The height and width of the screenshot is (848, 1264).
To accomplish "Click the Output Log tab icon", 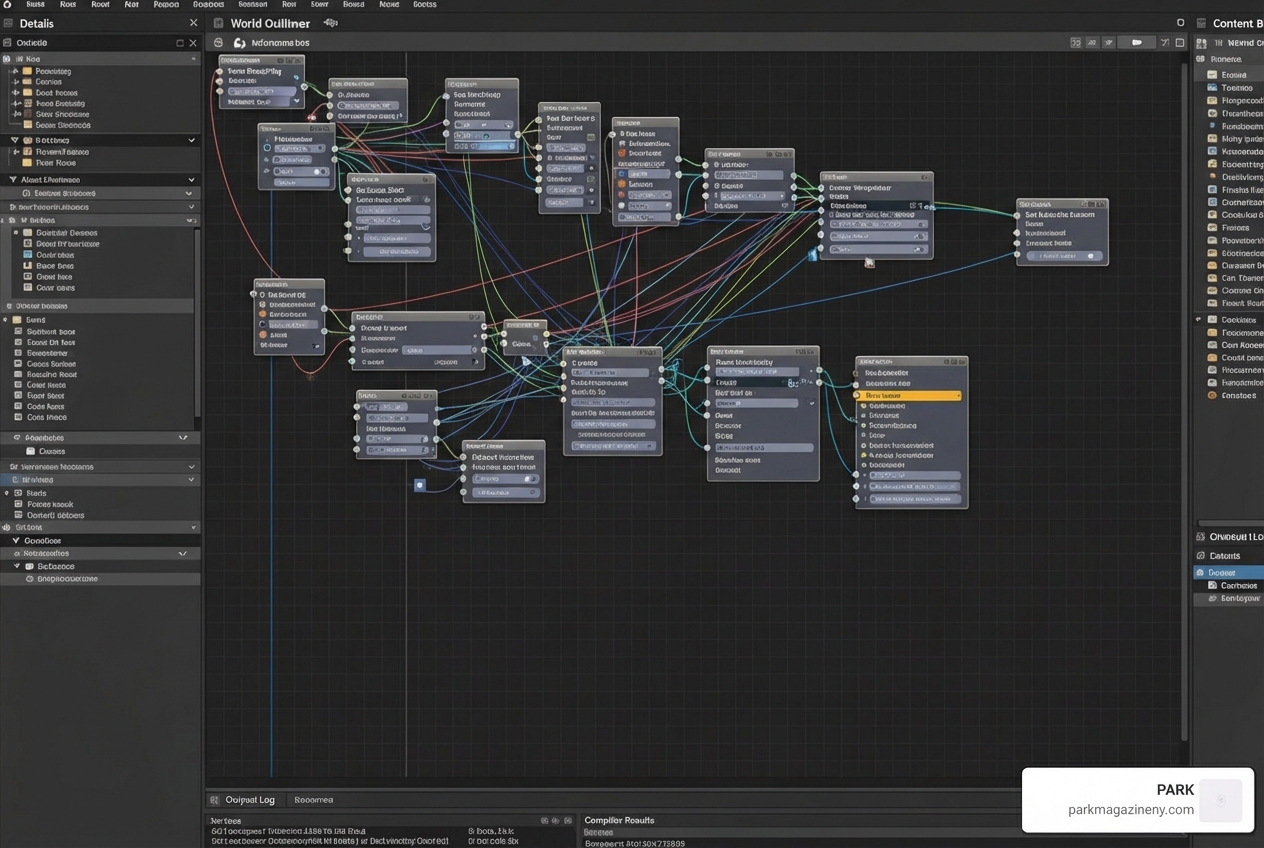I will [x=214, y=800].
